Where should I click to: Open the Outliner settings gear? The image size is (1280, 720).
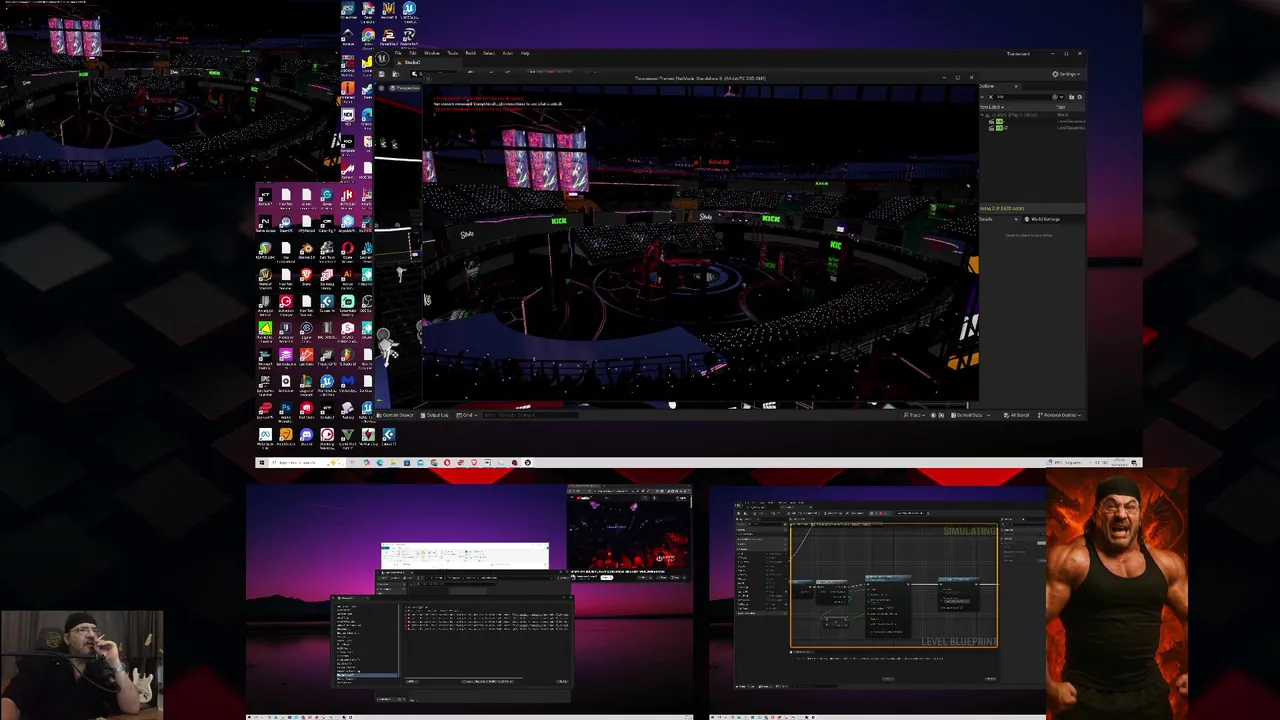pos(1079,97)
